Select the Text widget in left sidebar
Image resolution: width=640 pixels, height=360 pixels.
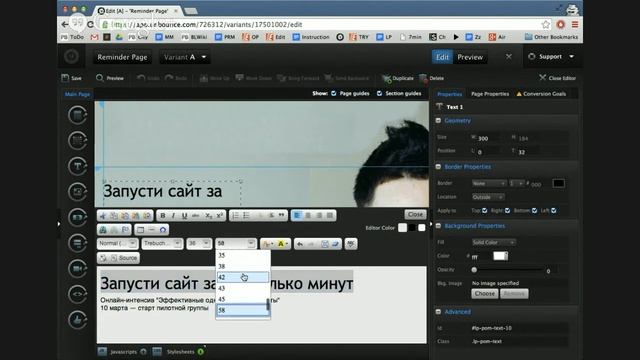(77, 167)
